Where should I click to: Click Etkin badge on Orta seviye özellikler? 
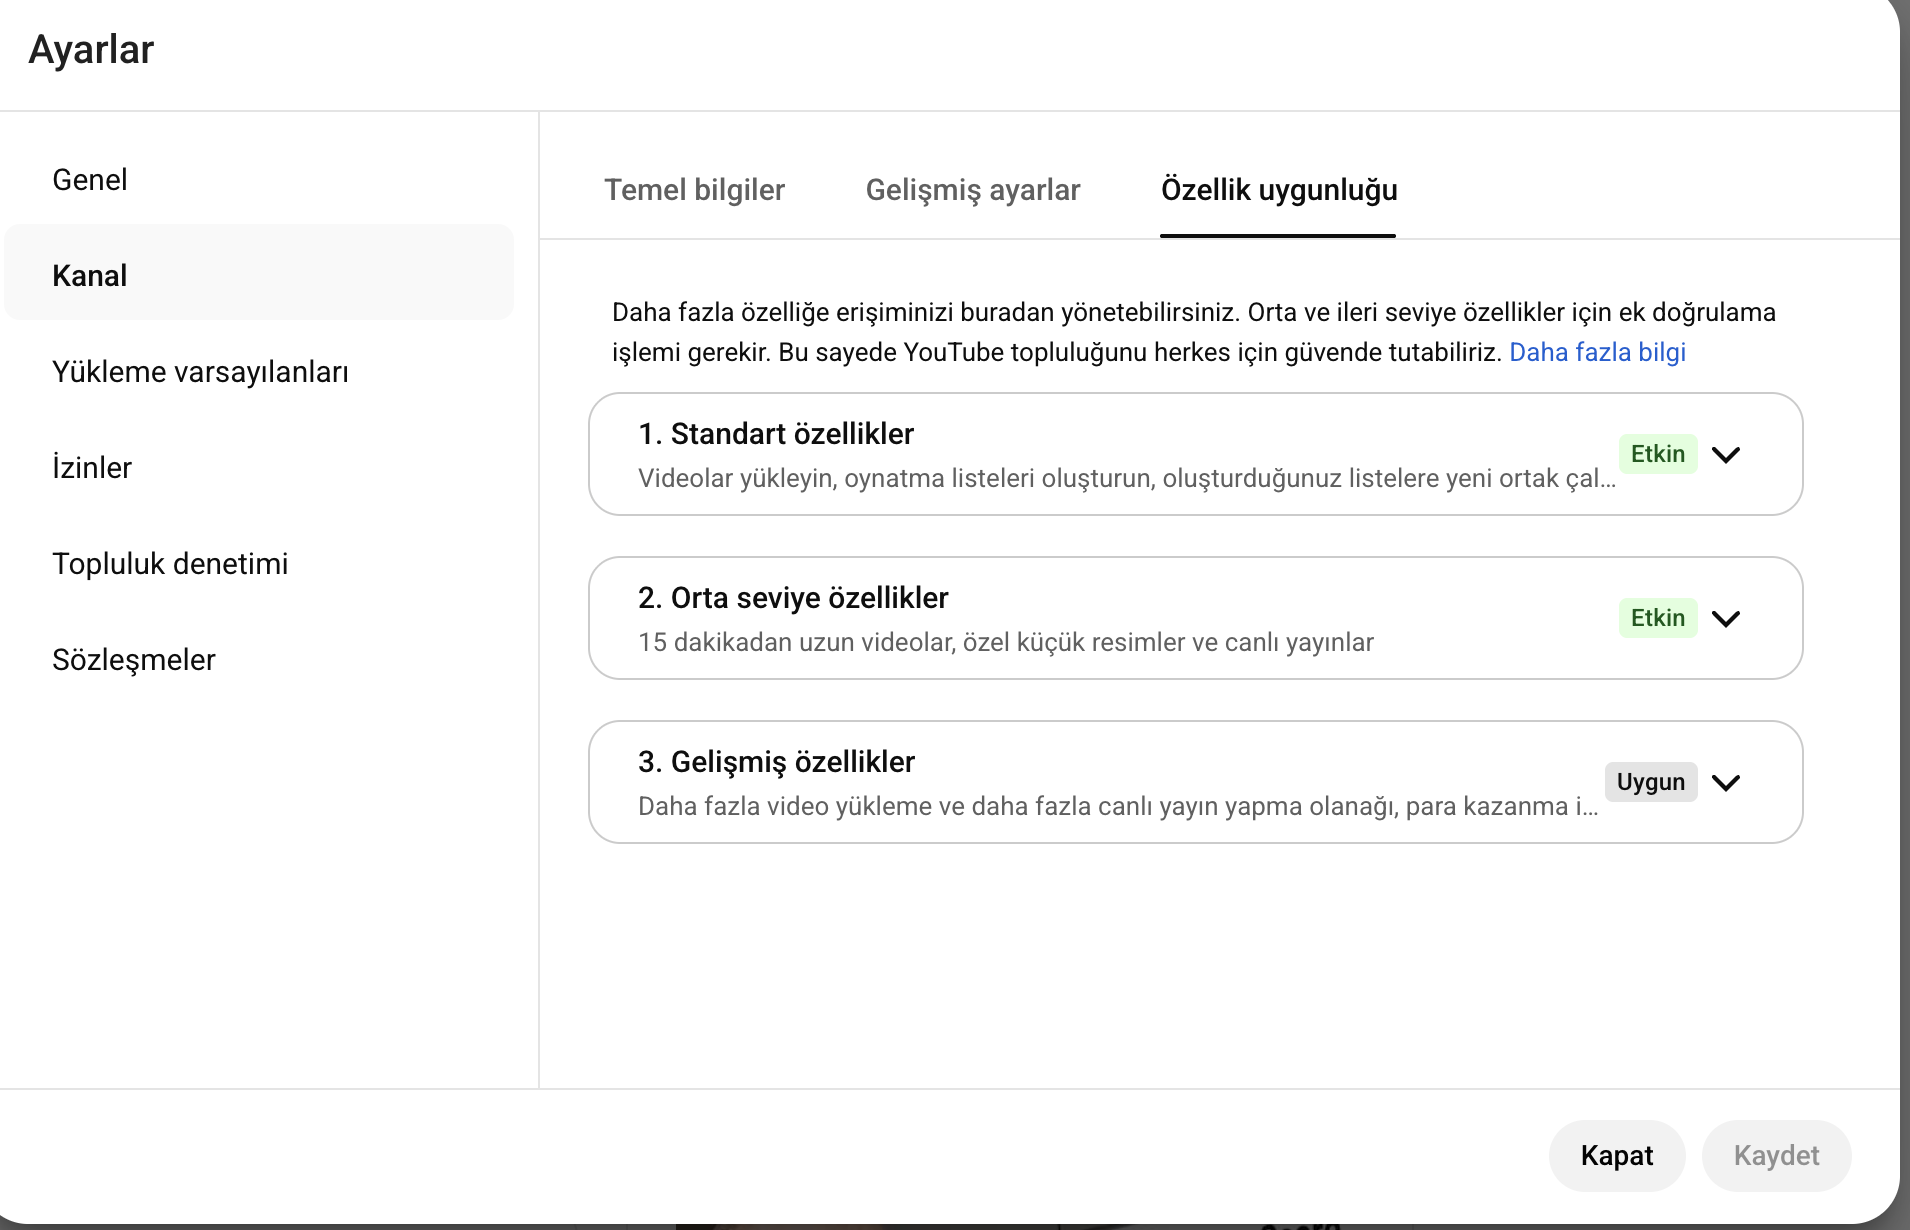click(x=1657, y=618)
